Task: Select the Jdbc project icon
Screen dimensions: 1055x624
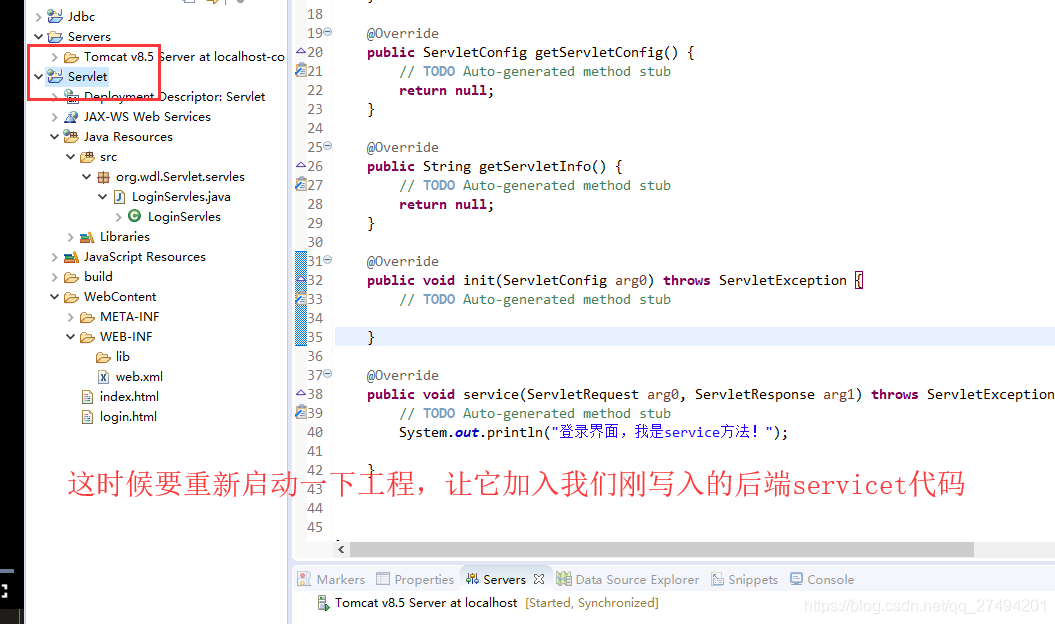Action: 55,16
